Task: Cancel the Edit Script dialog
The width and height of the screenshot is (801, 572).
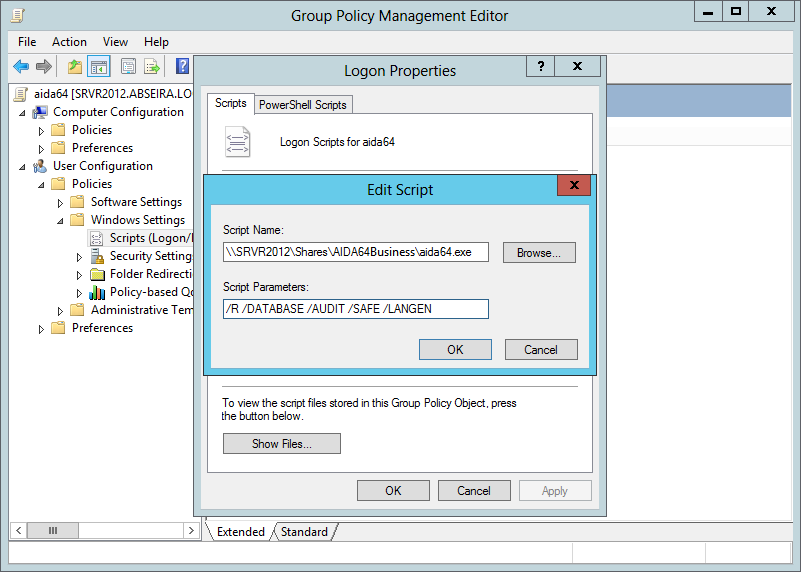Action: tap(541, 350)
